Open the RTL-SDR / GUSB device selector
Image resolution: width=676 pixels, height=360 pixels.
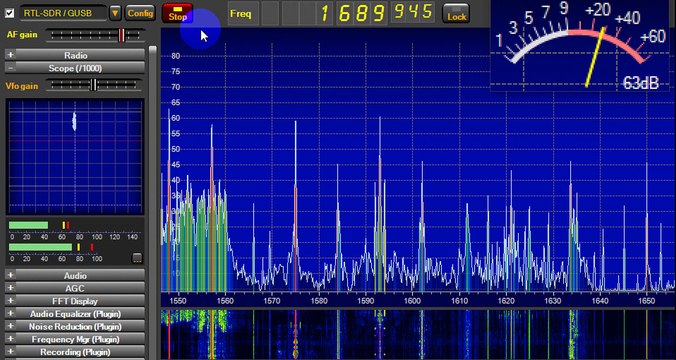coord(63,13)
